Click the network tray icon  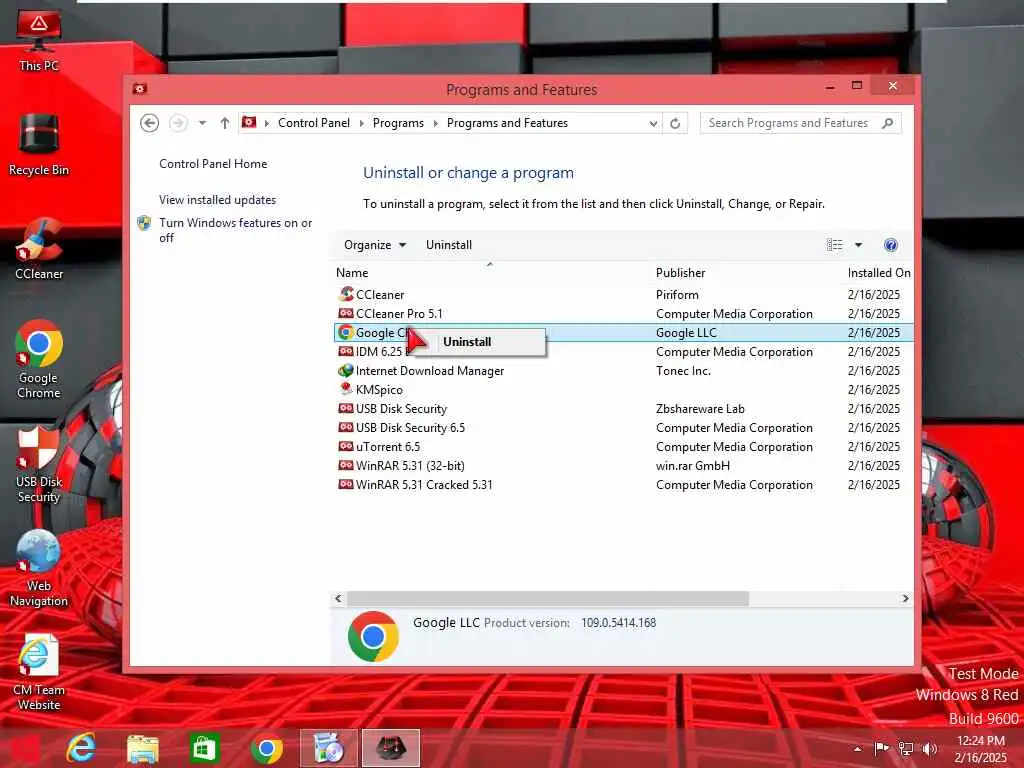tap(906, 748)
